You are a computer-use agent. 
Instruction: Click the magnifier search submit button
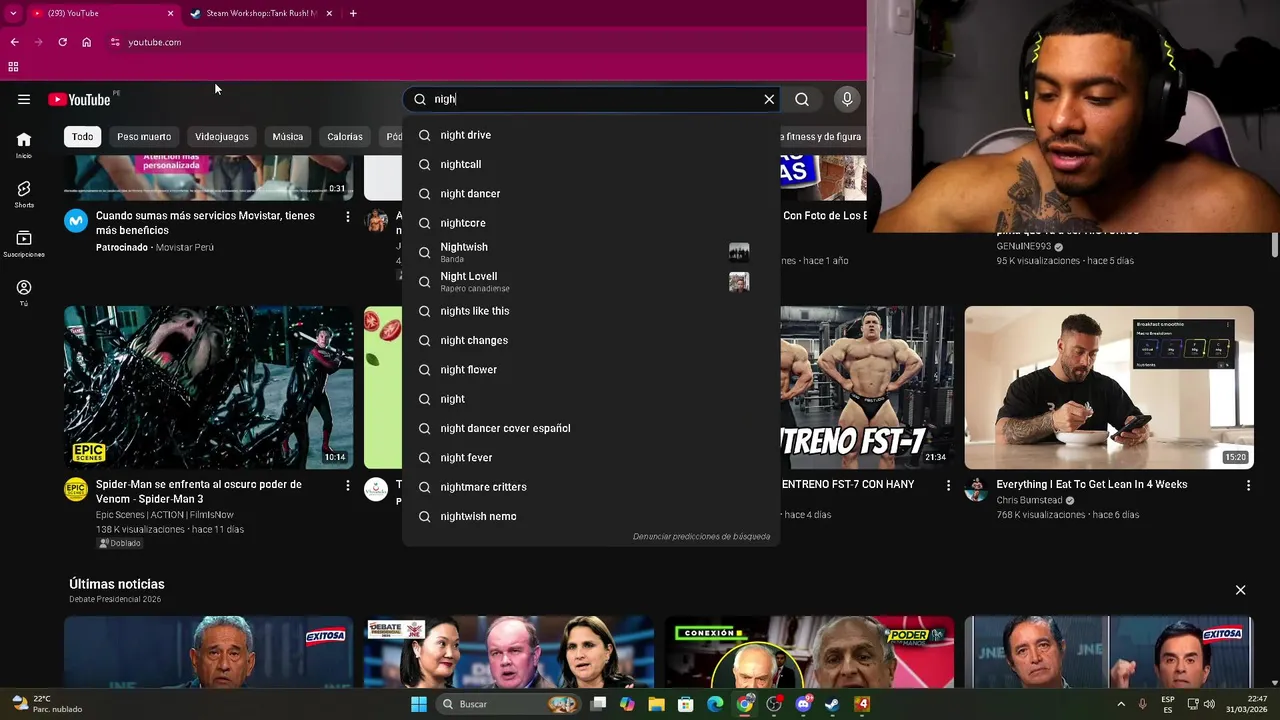[x=802, y=99]
